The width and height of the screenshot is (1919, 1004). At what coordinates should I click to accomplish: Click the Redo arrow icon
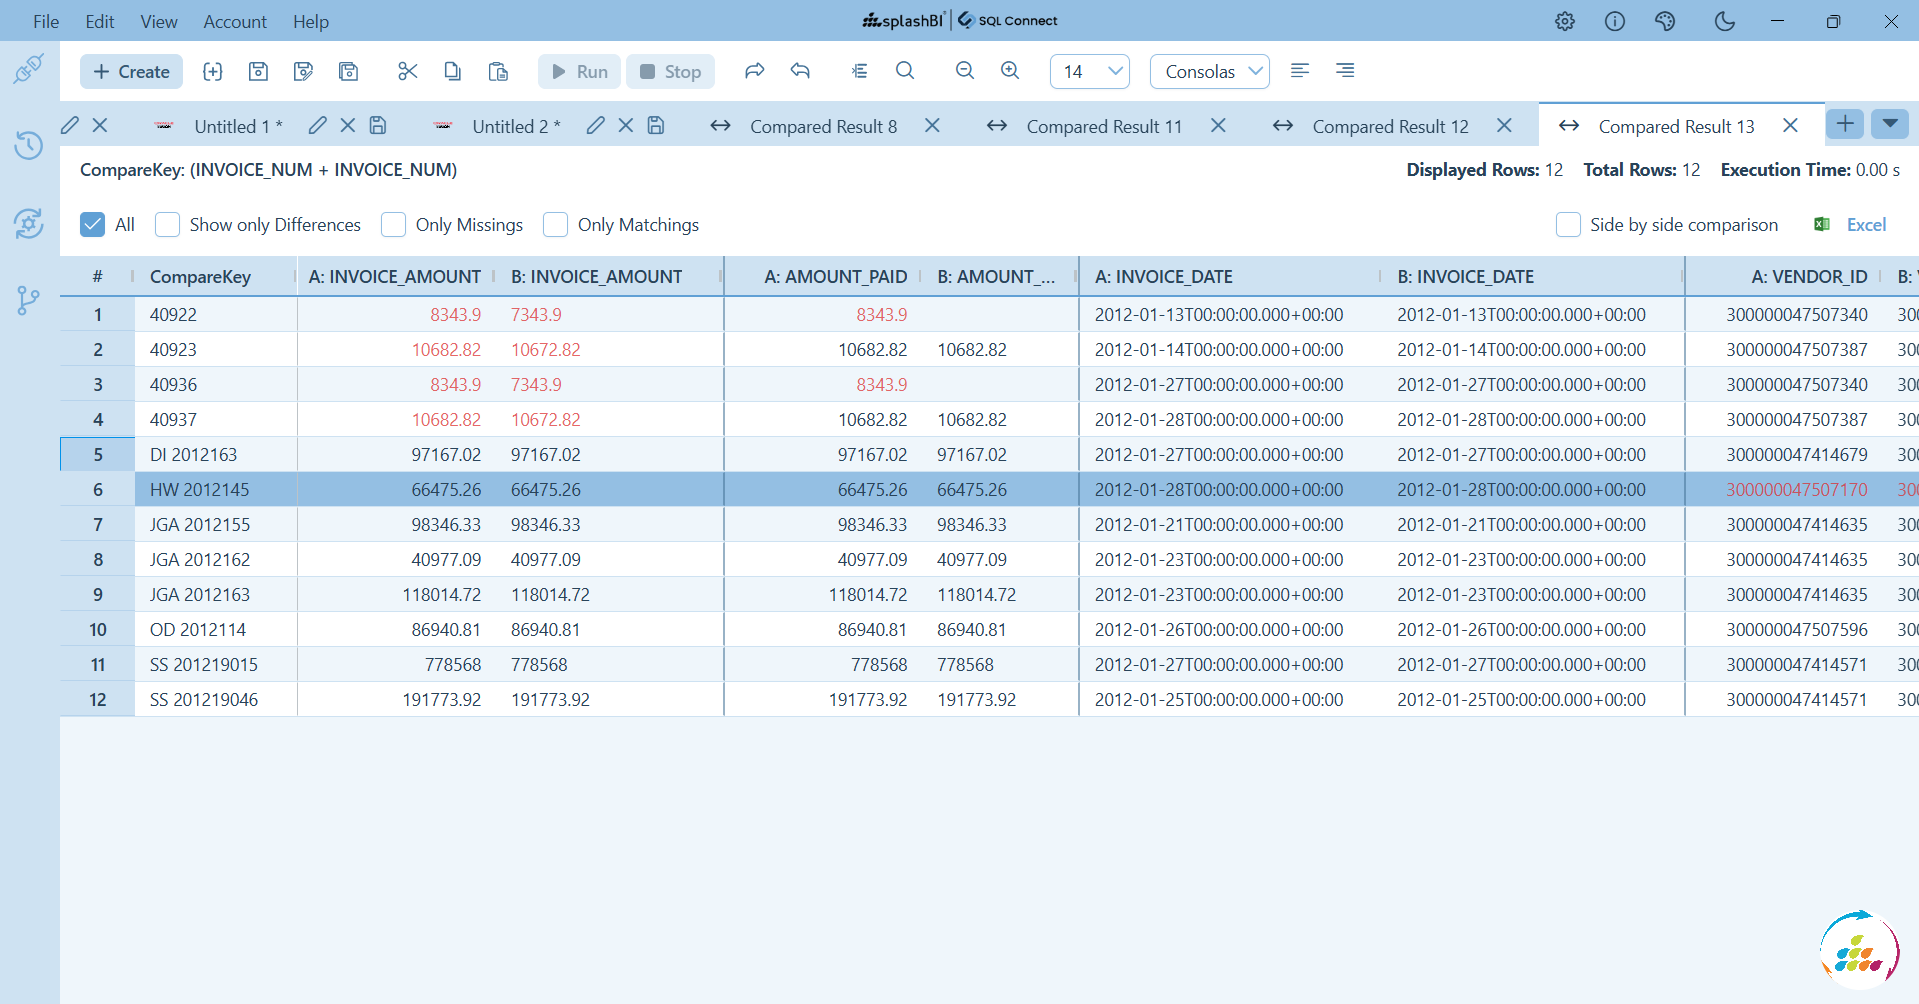[x=755, y=70]
